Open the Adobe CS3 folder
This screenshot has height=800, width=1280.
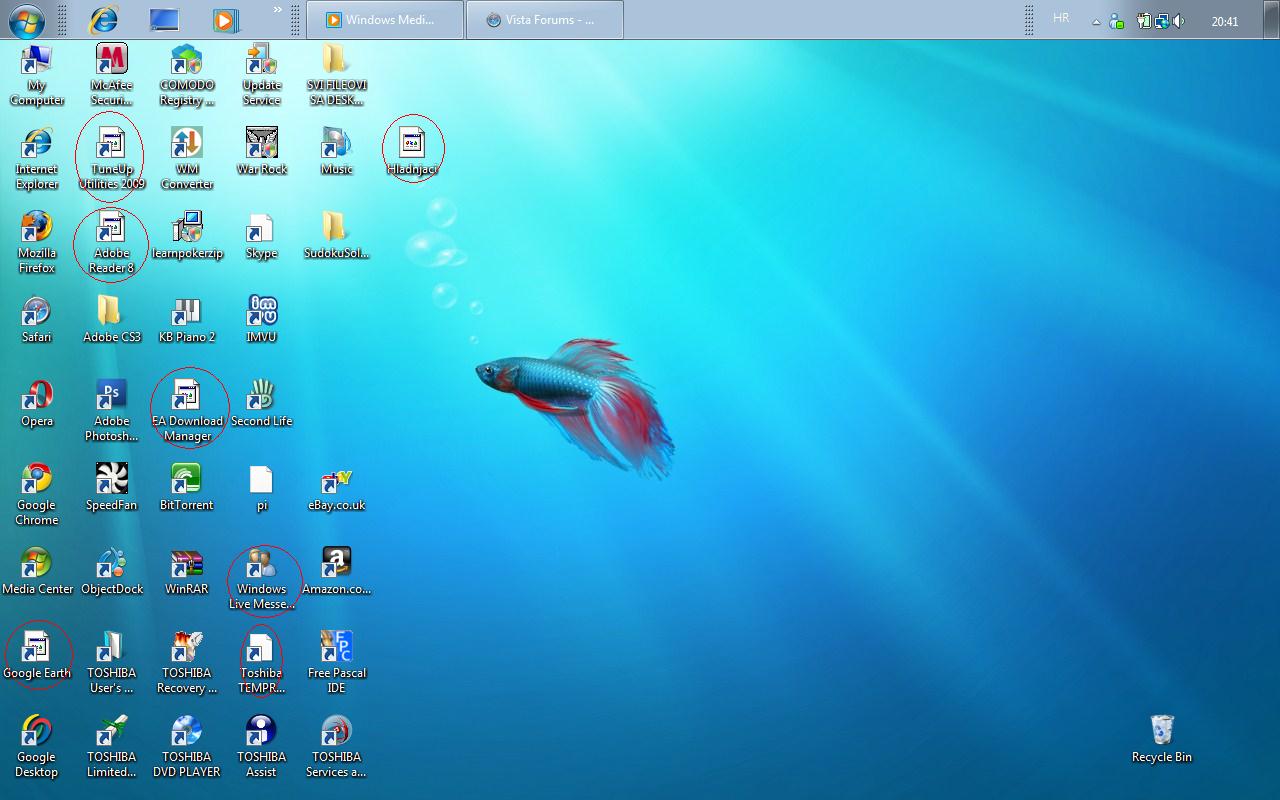point(111,320)
